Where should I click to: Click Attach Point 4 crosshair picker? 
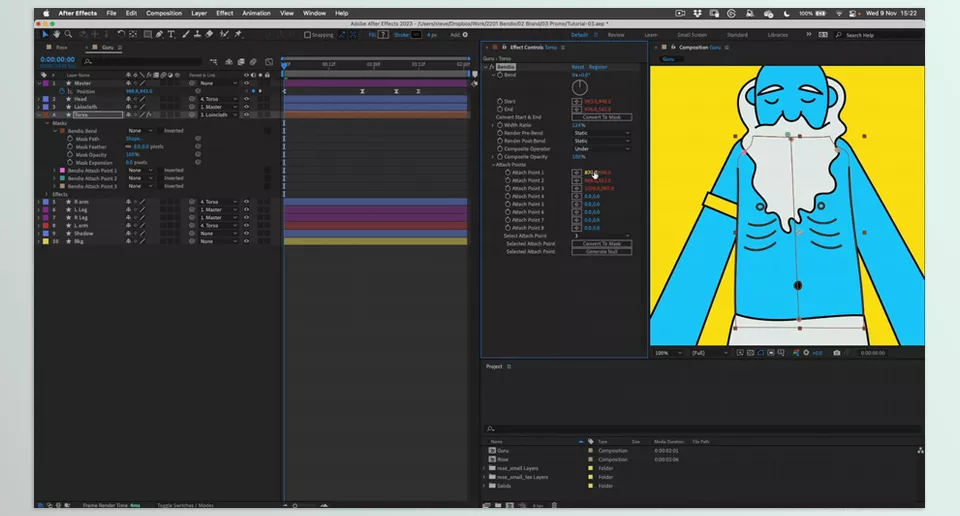pyautogui.click(x=577, y=196)
